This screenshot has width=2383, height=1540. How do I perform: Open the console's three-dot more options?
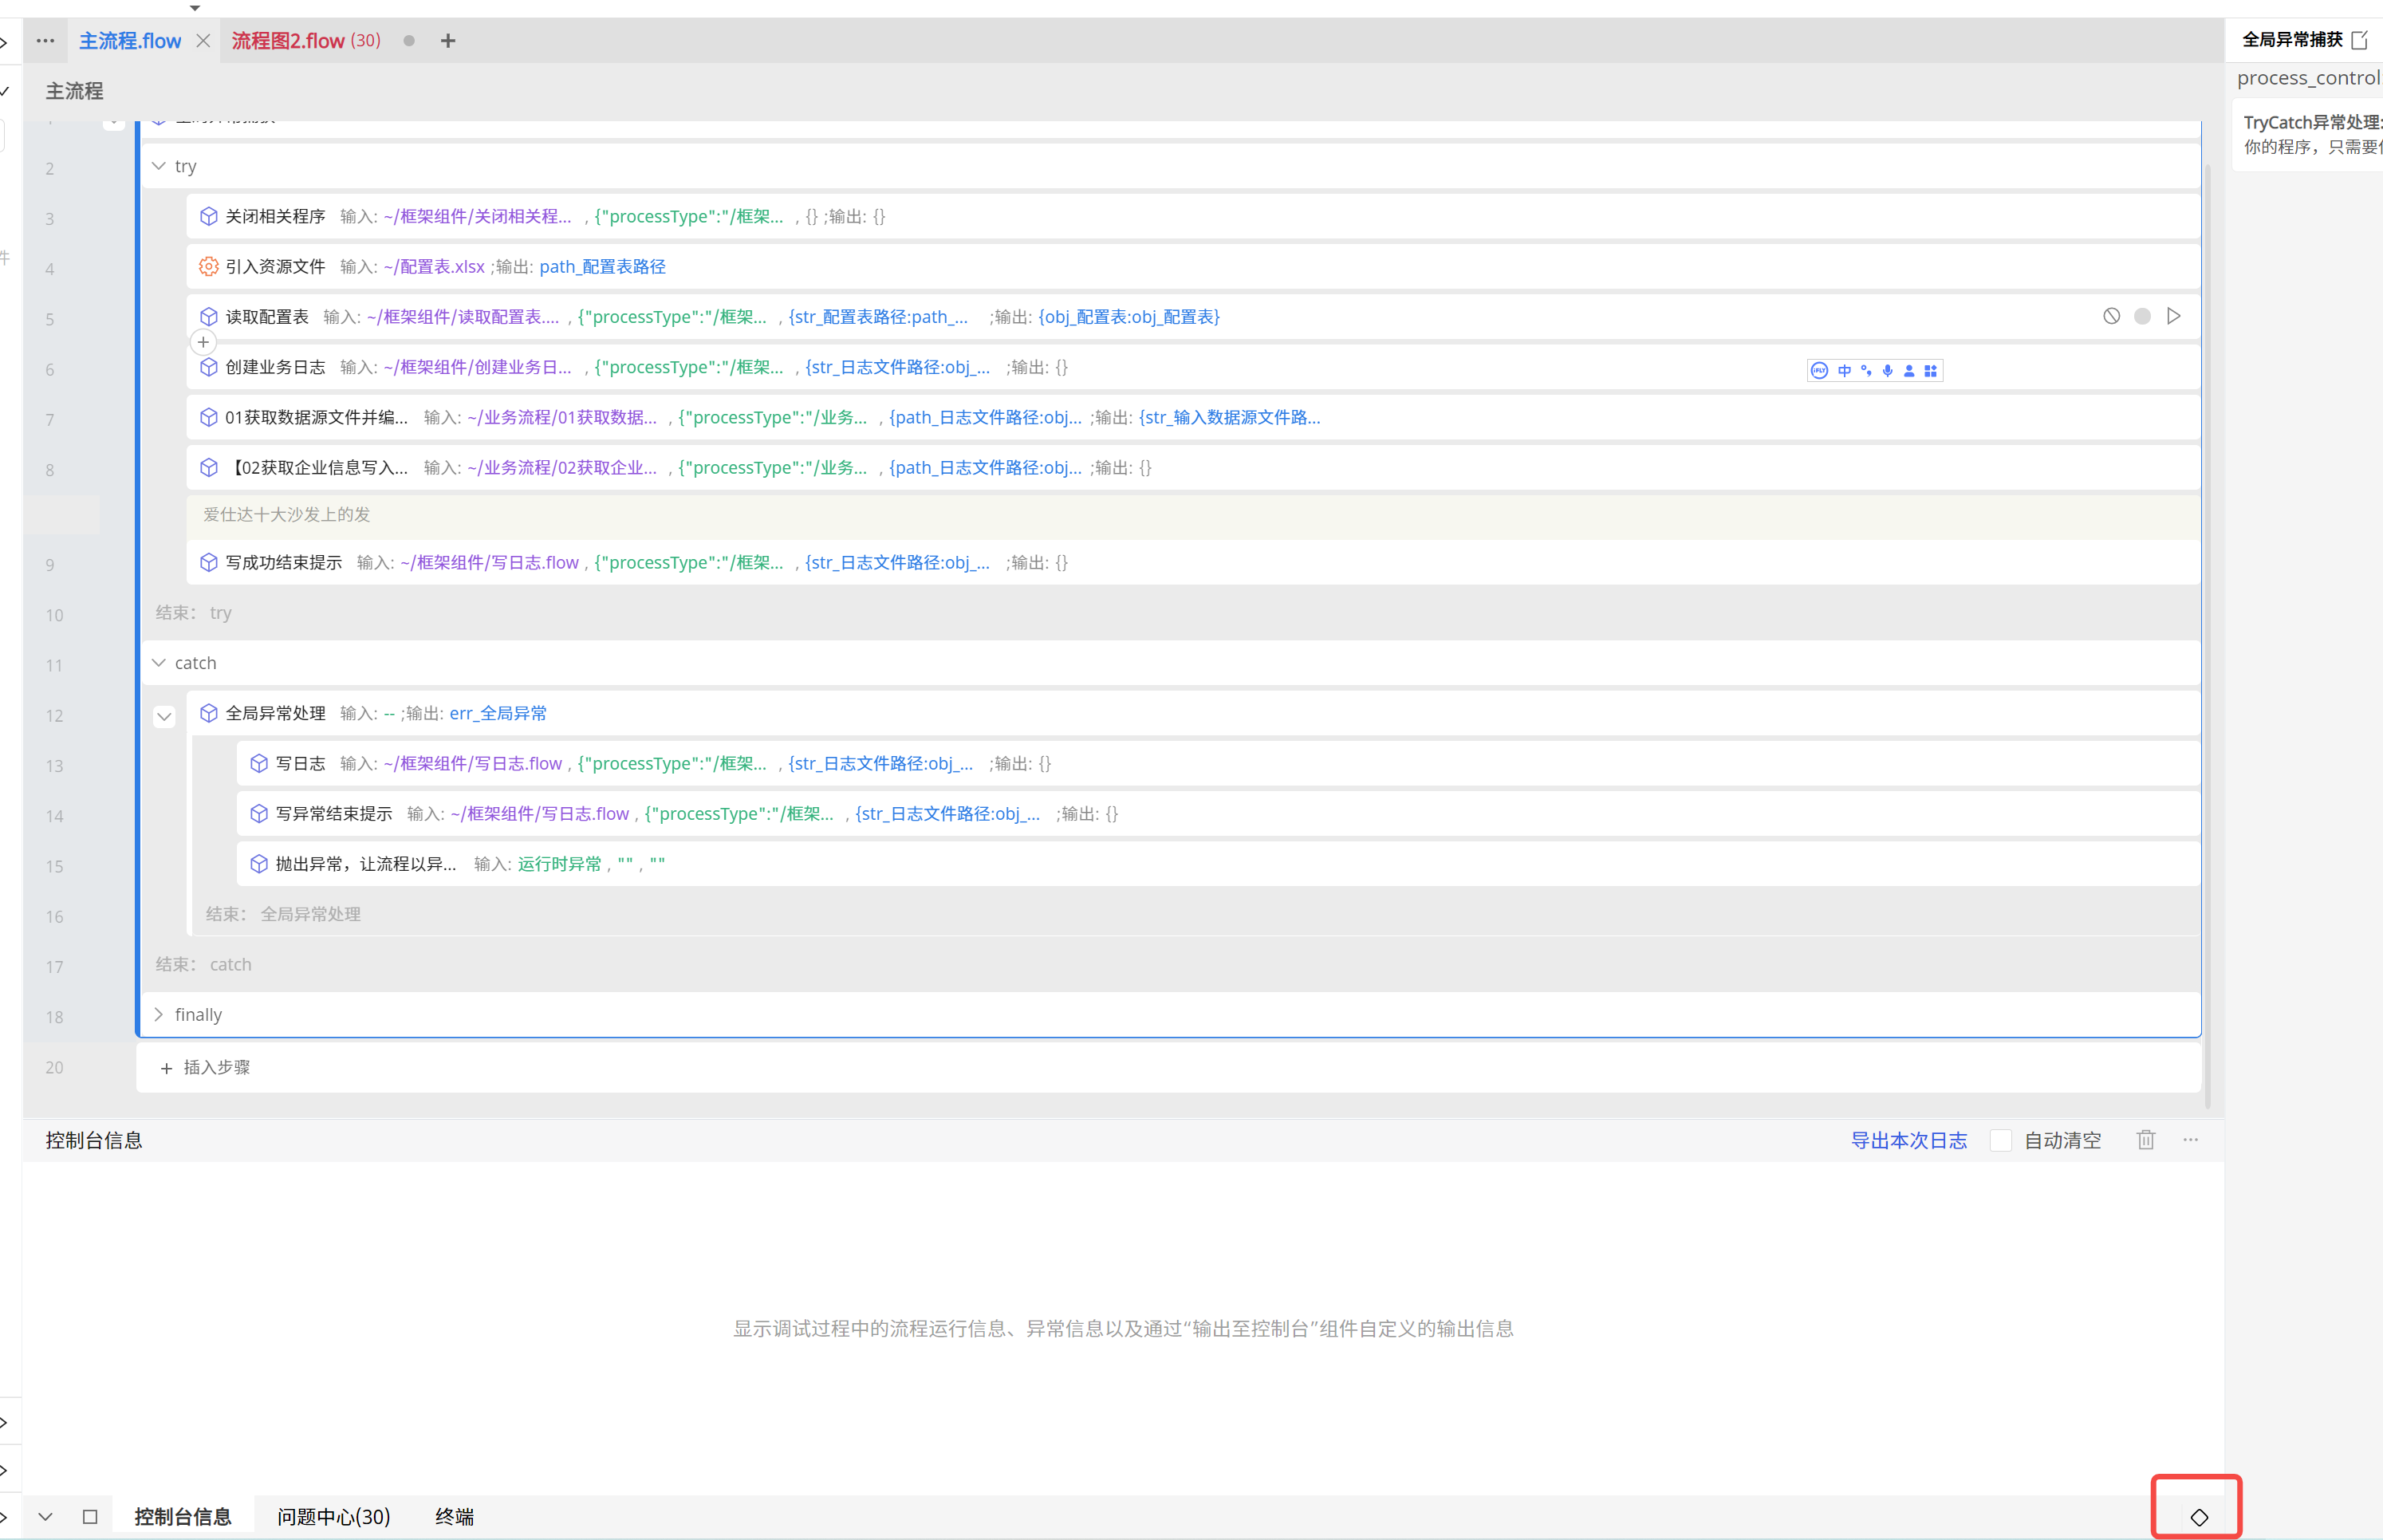[2191, 1140]
